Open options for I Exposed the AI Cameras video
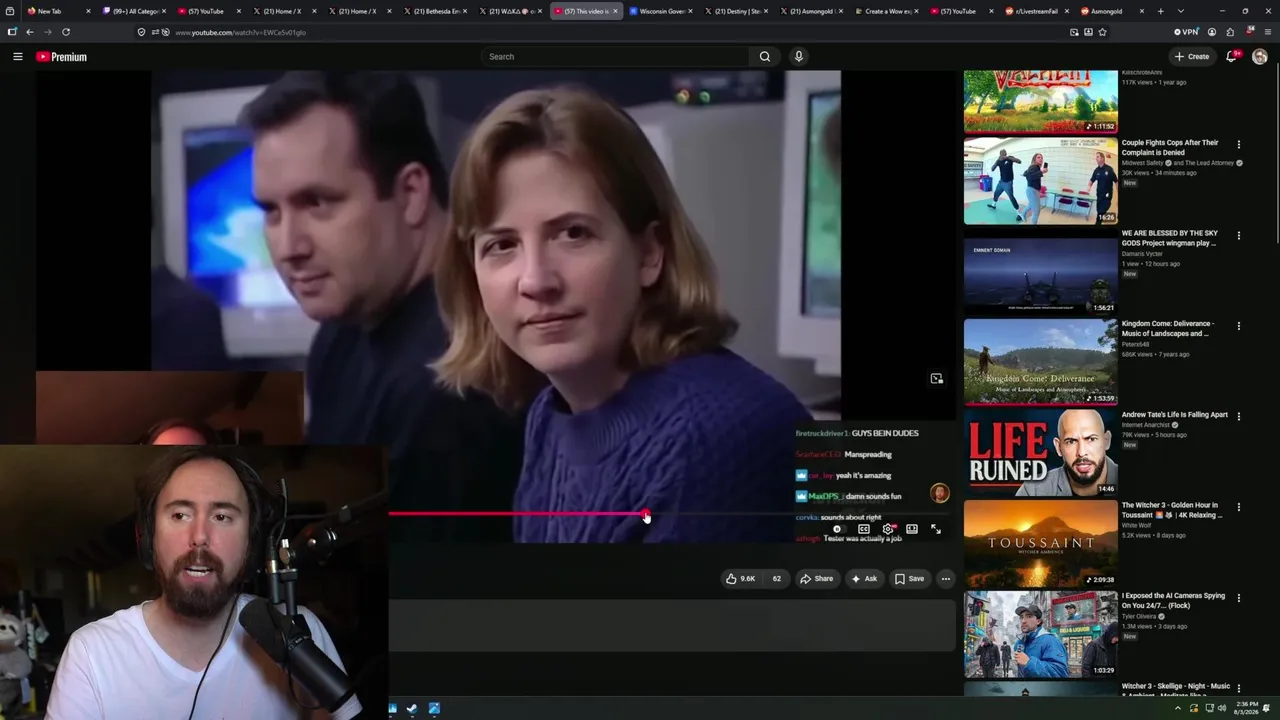 click(1239, 598)
